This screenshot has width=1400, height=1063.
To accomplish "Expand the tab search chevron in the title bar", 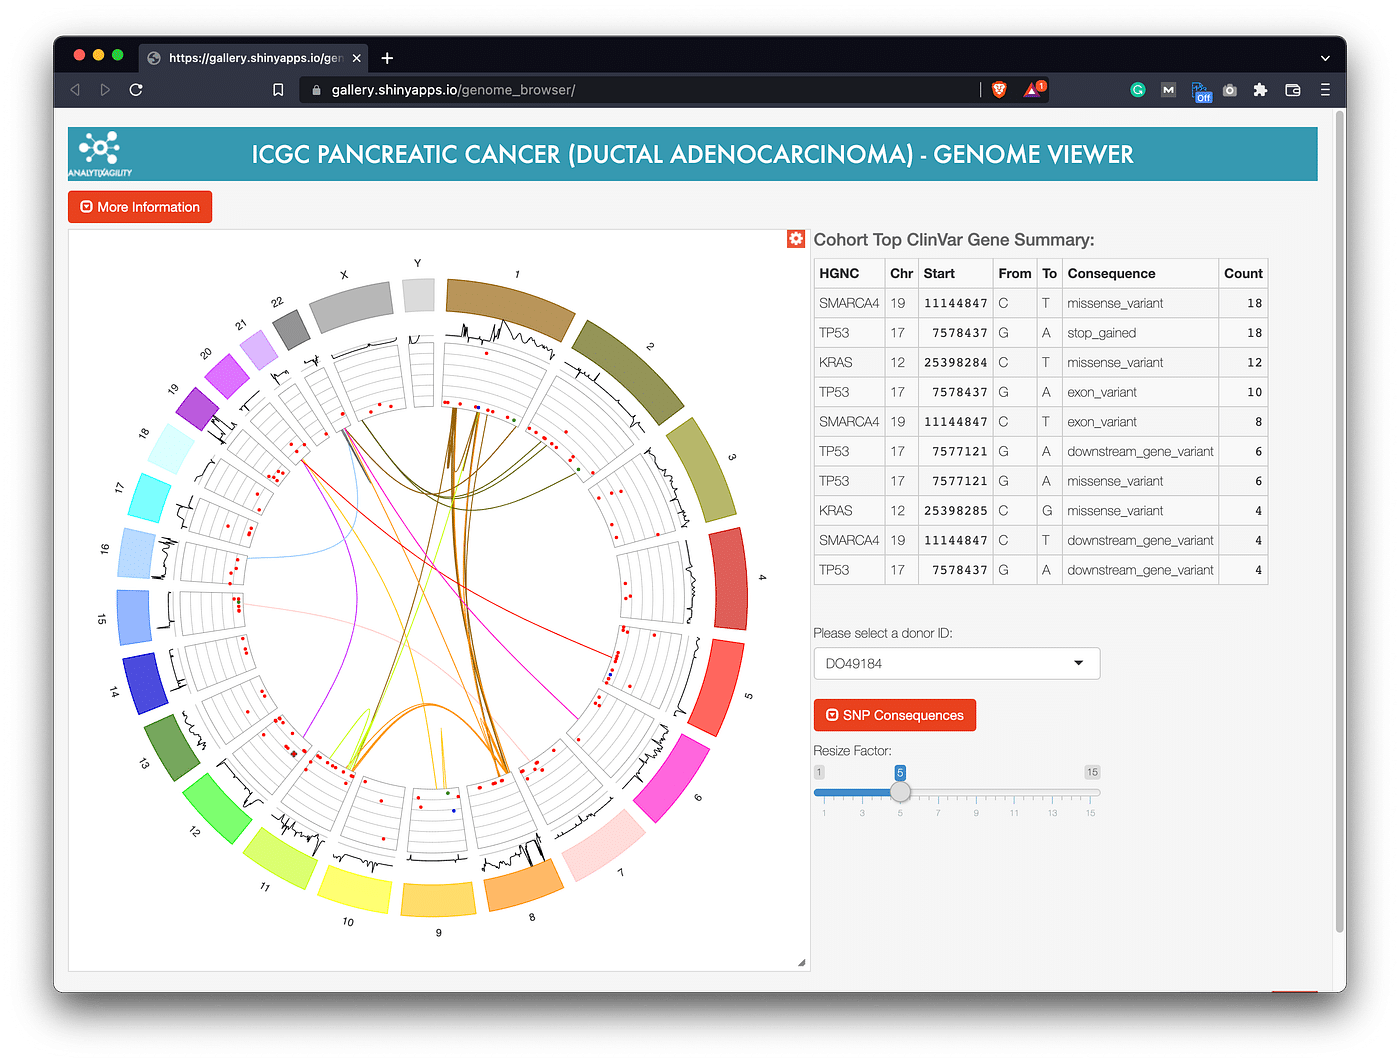I will click(x=1325, y=58).
